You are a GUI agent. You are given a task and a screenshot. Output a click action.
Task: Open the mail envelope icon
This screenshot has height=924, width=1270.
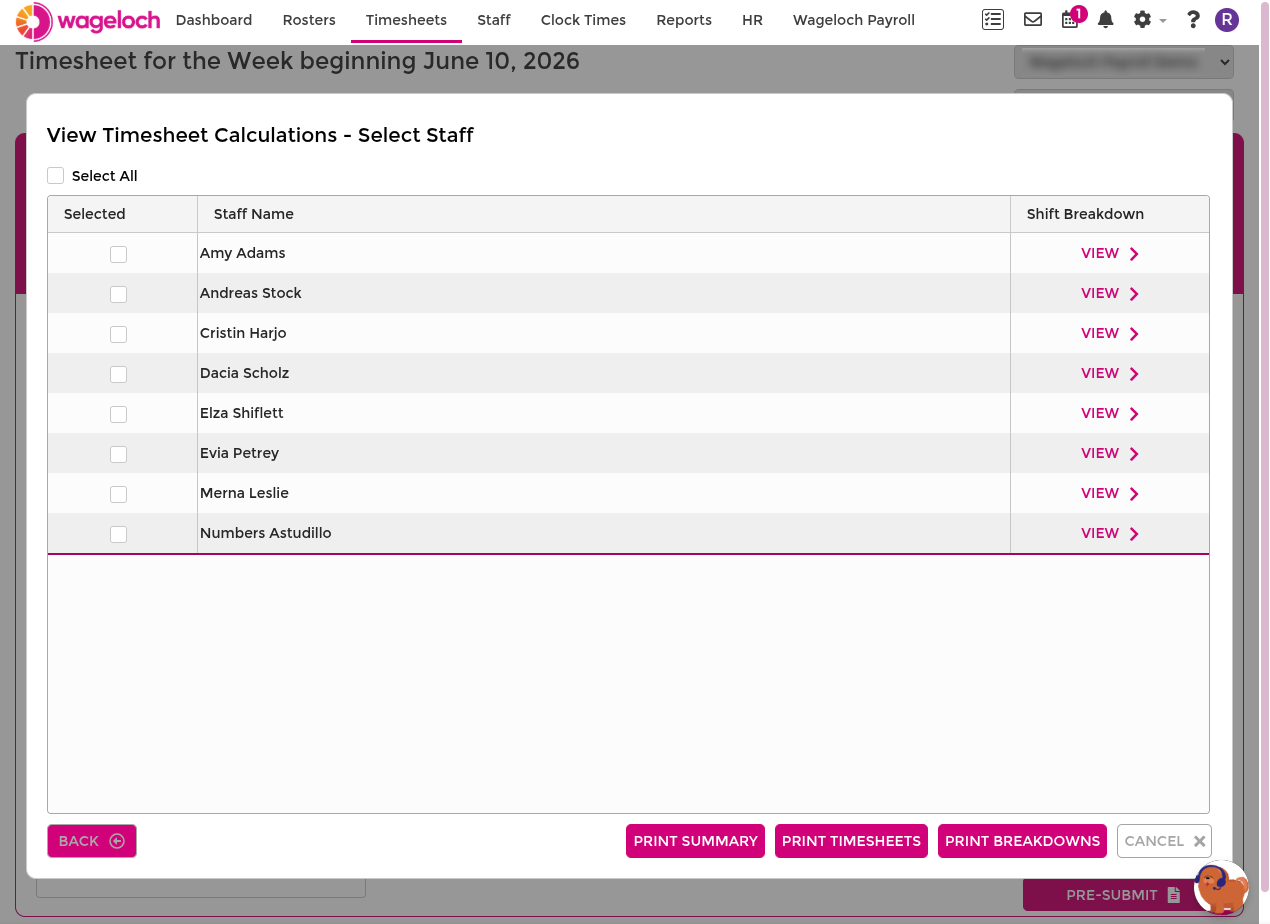coord(1033,19)
